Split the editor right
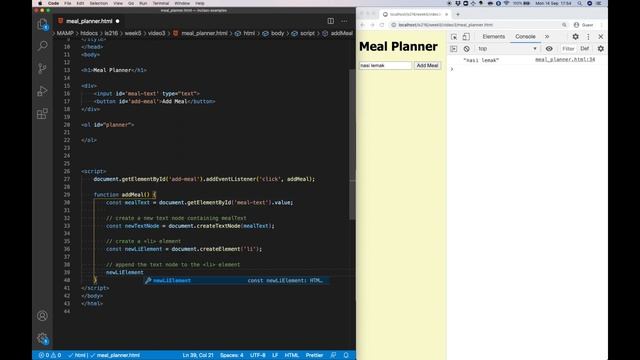This screenshot has height=360, width=640. tap(331, 21)
